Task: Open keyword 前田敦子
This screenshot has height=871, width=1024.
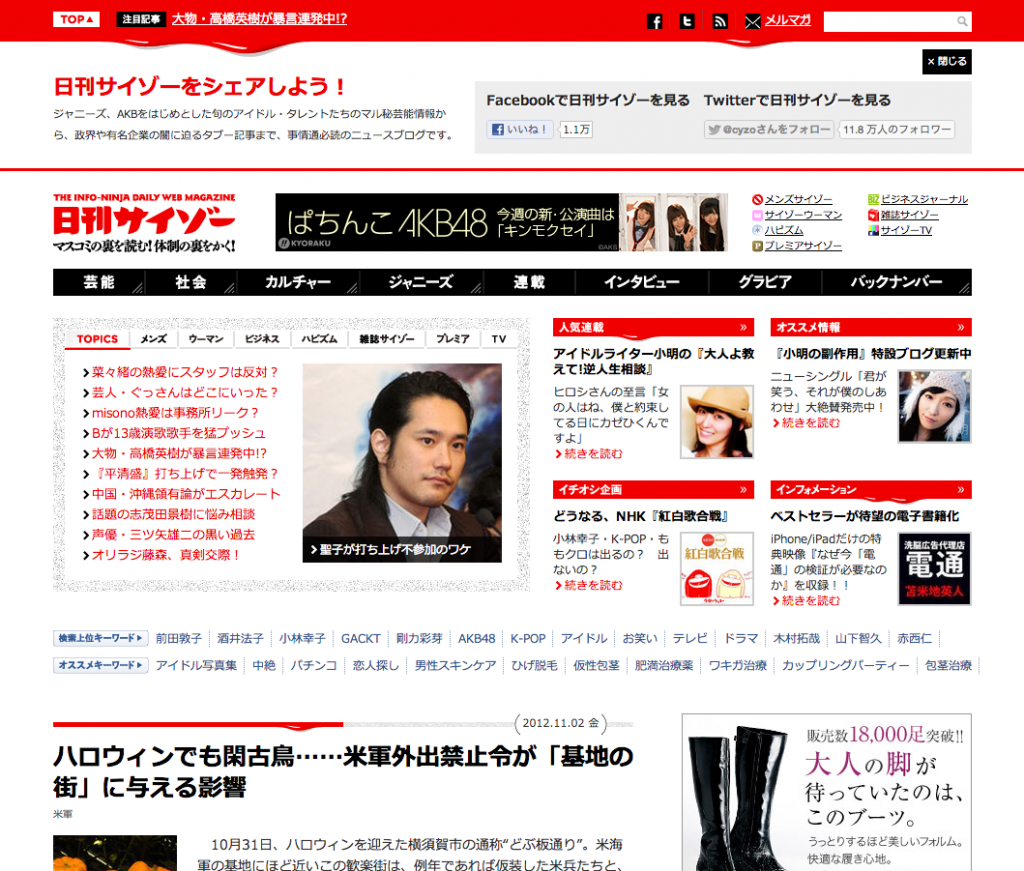Action: point(178,639)
